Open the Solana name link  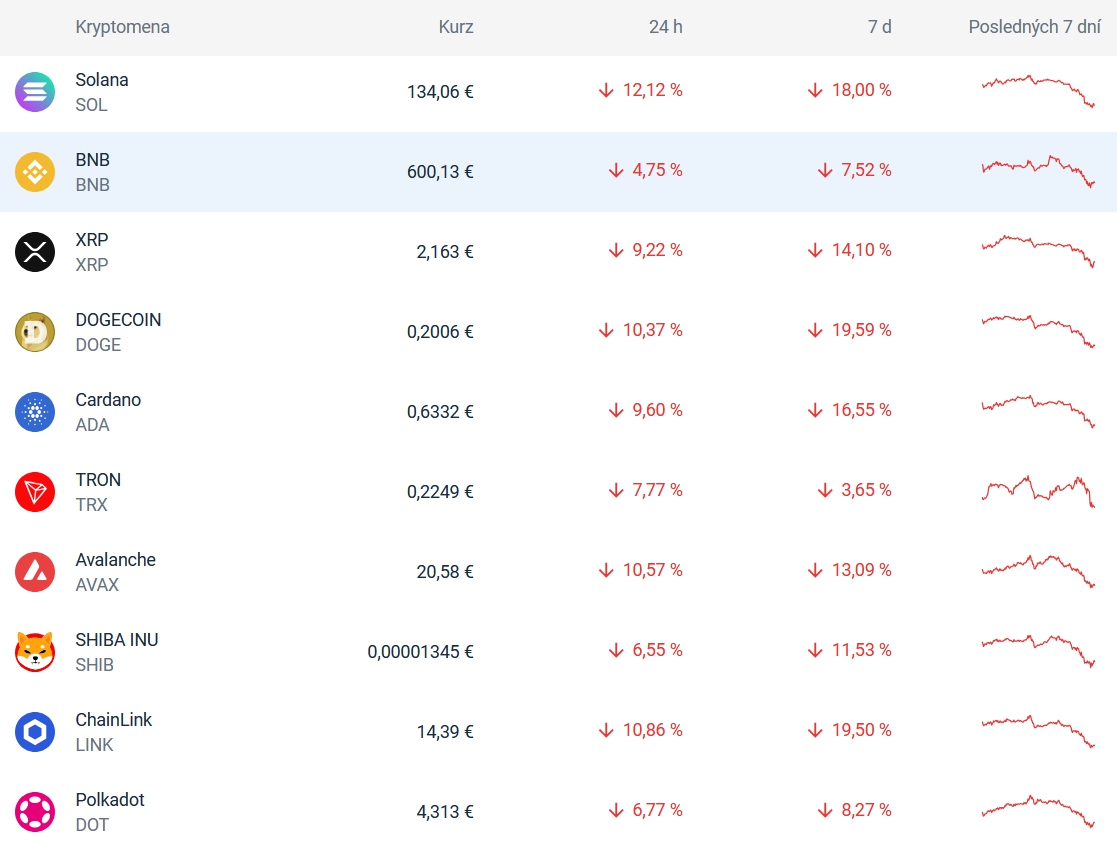click(102, 80)
